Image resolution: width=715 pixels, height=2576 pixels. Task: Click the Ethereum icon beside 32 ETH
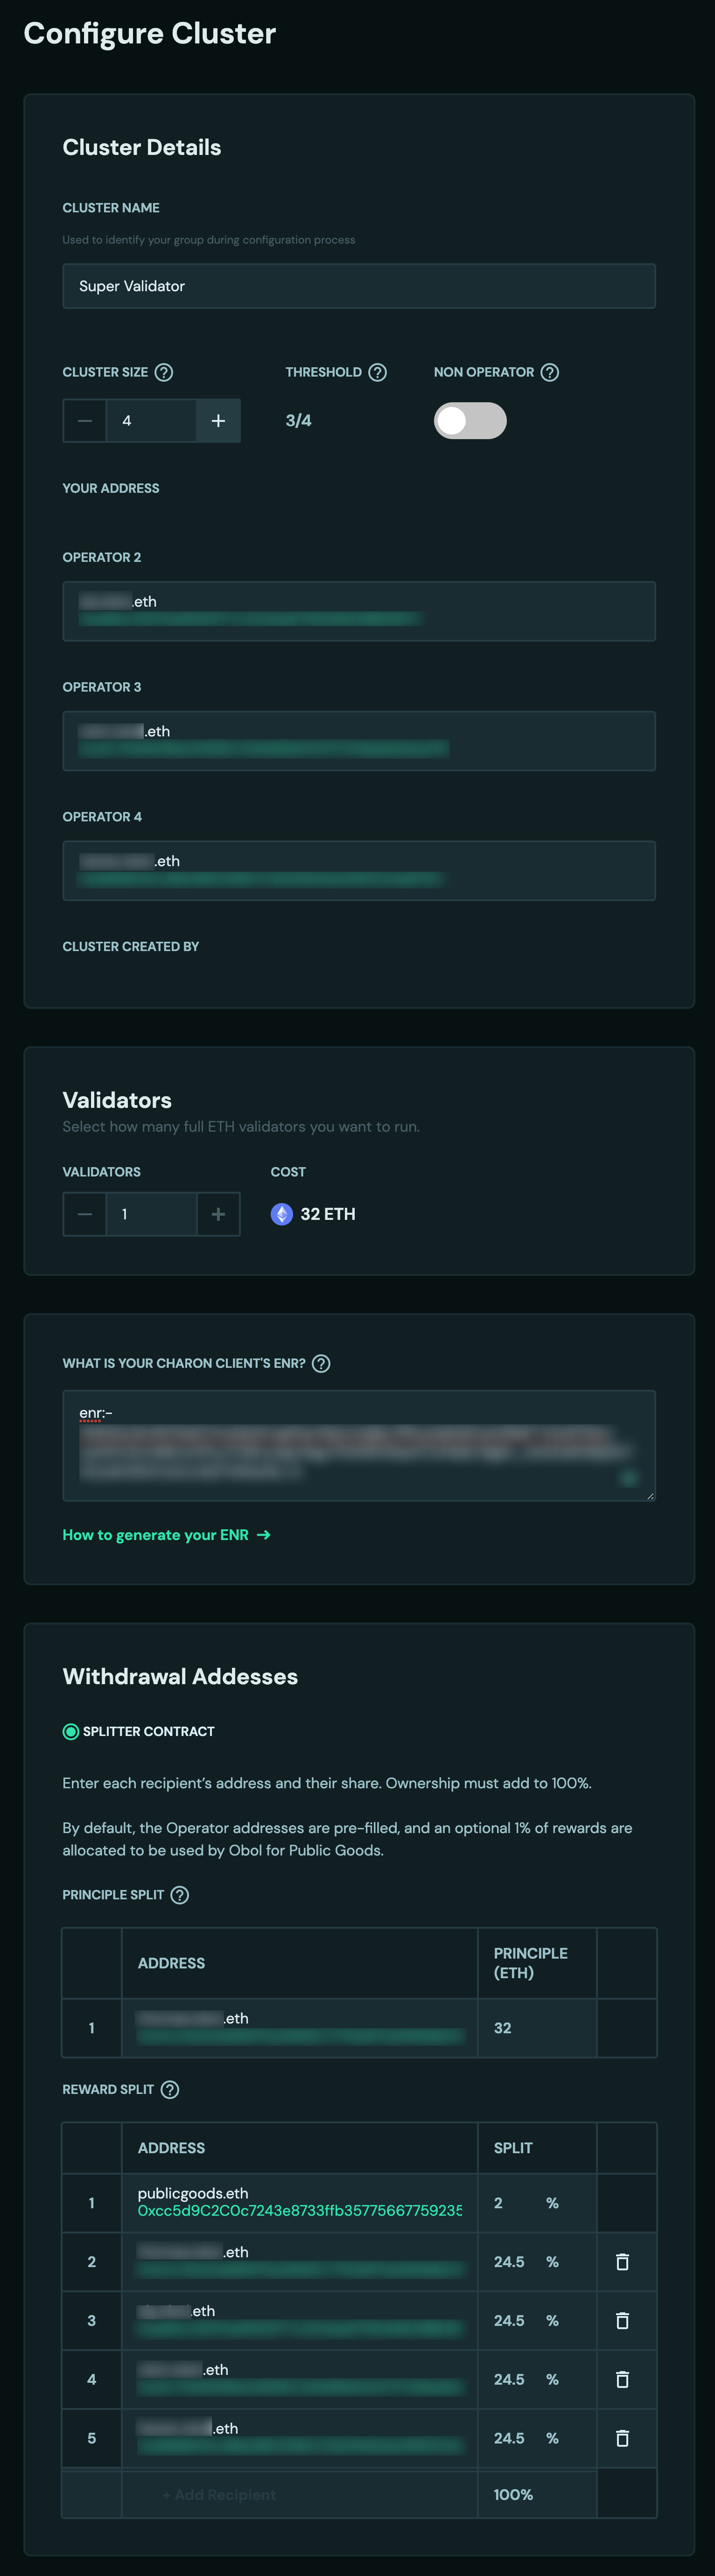click(x=281, y=1214)
